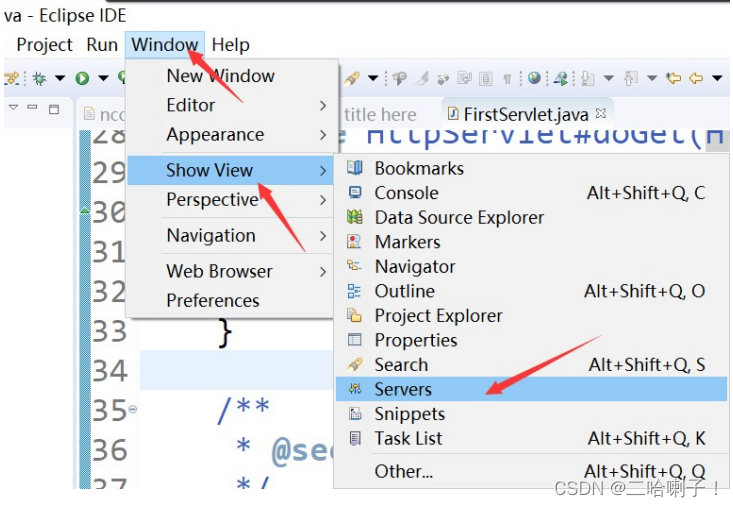Image resolution: width=733 pixels, height=507 pixels.
Task: Click the Project Explorer folder icon
Action: pyautogui.click(x=354, y=315)
